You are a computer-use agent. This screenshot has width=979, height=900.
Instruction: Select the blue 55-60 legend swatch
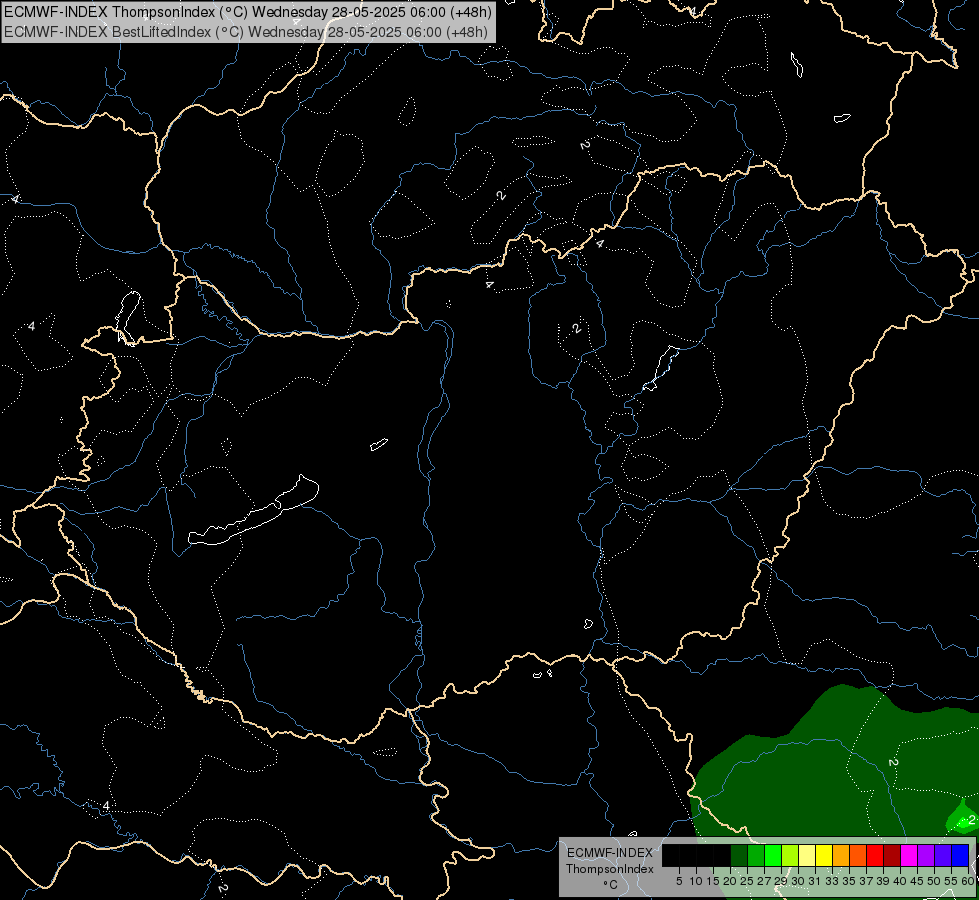click(960, 855)
